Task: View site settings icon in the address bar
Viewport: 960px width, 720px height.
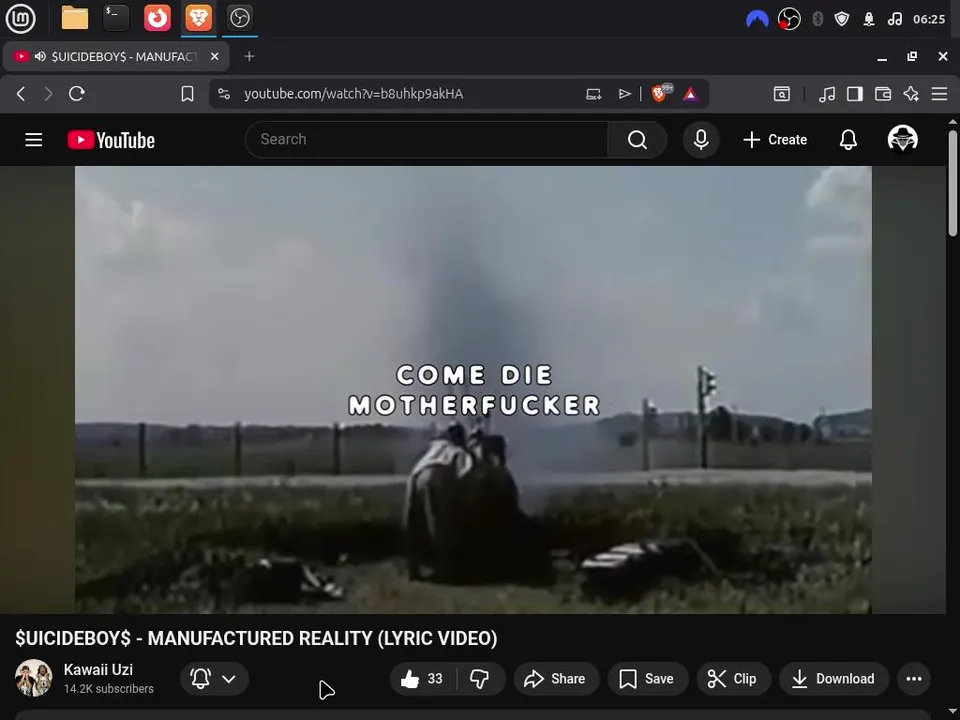Action: (224, 94)
